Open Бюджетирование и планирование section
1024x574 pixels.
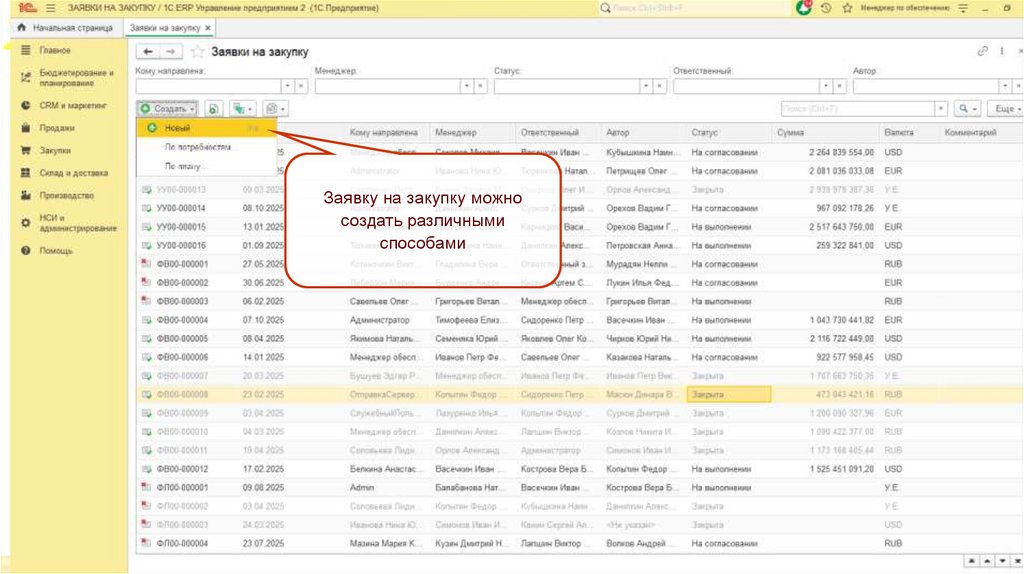(x=76, y=78)
